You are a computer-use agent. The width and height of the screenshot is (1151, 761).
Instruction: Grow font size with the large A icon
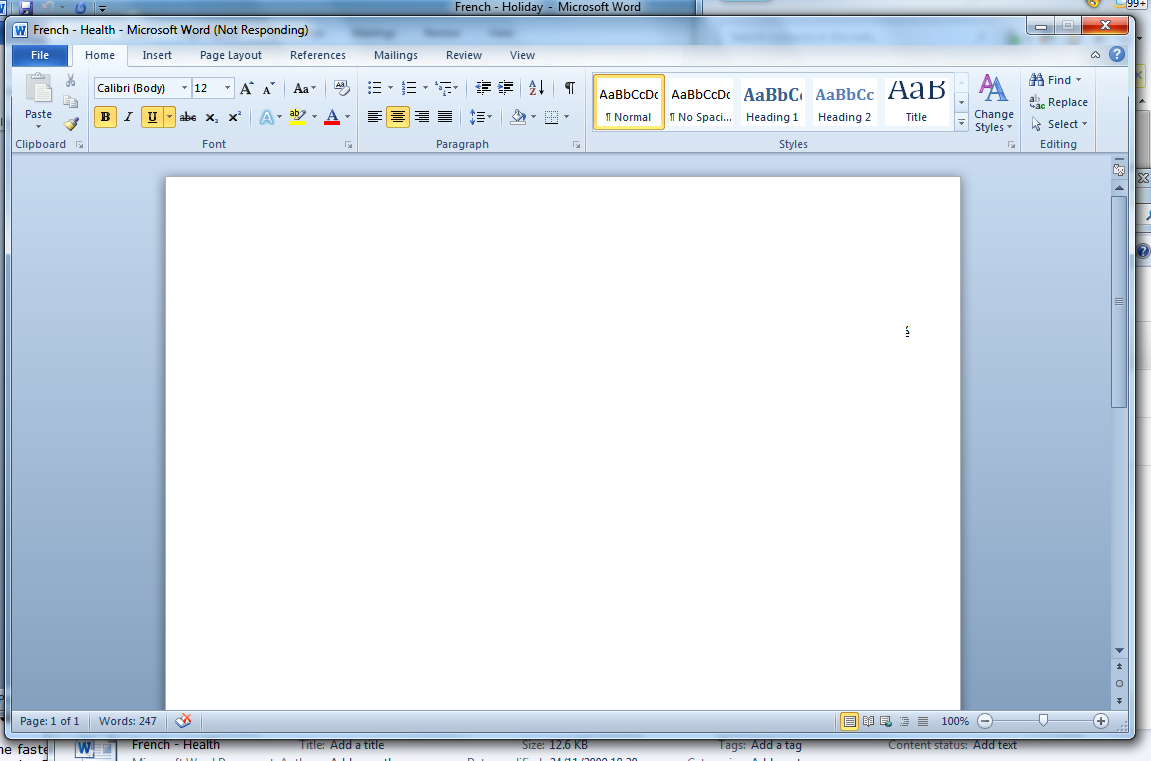click(x=247, y=88)
